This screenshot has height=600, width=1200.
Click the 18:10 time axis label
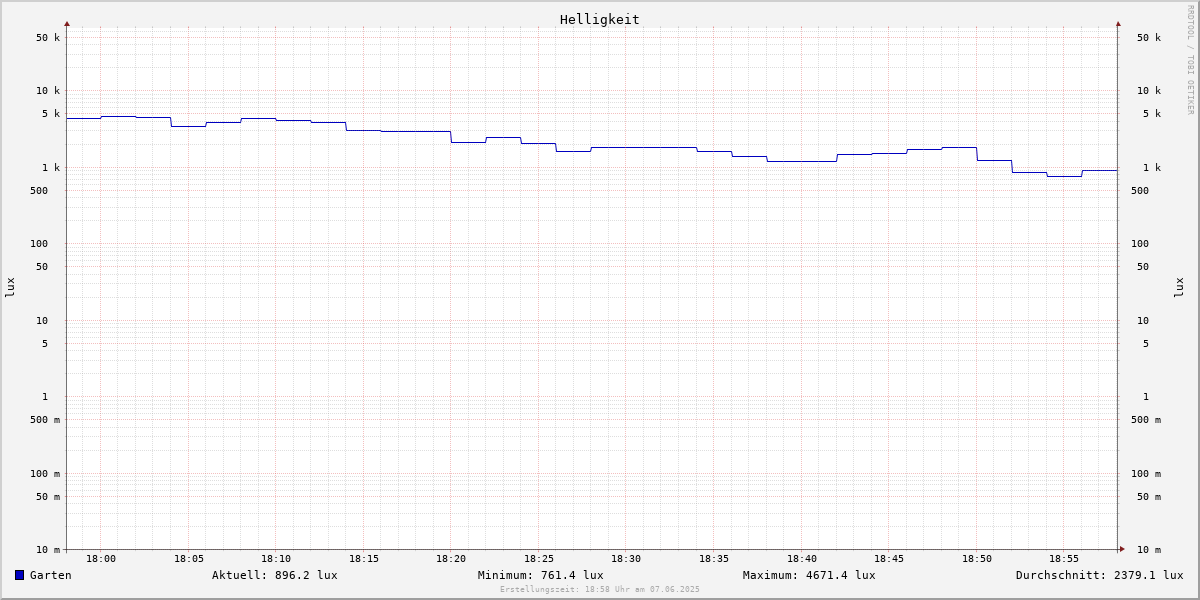[276, 559]
